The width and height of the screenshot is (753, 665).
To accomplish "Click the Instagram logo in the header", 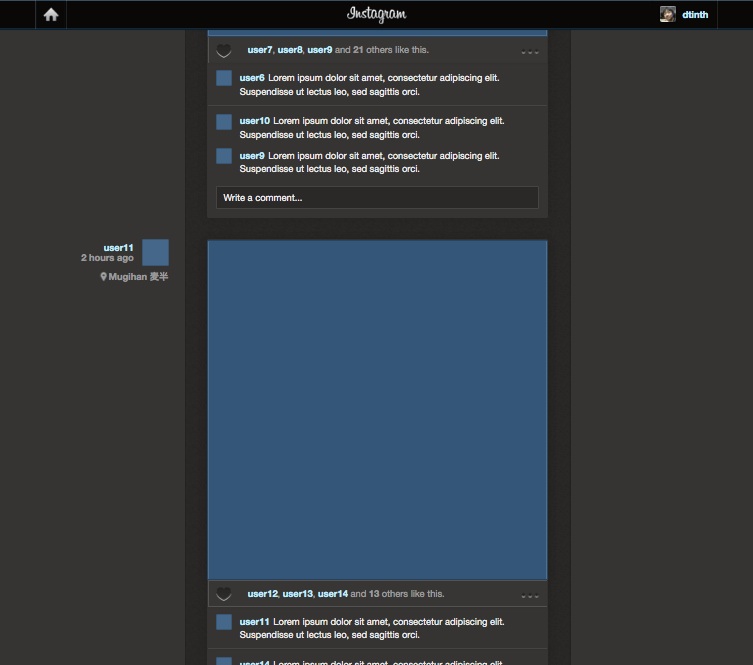I will 376,14.
